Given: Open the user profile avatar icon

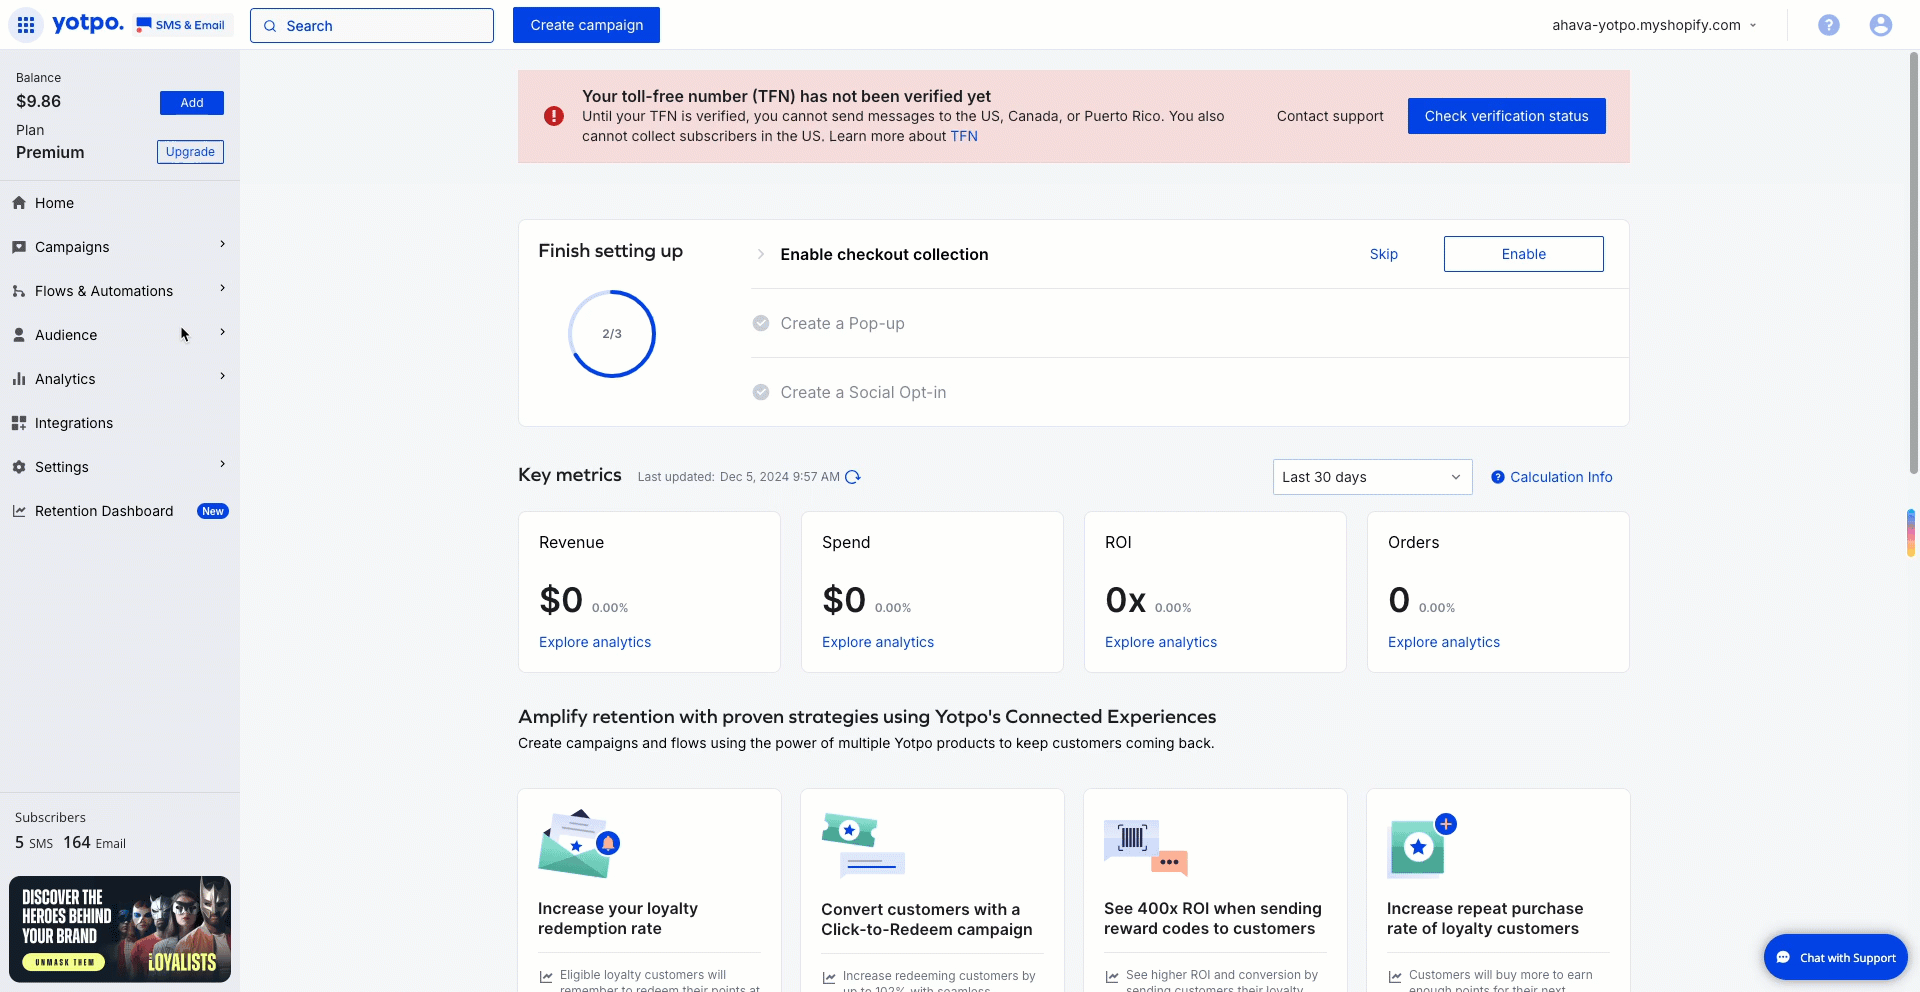Looking at the screenshot, I should (1880, 25).
